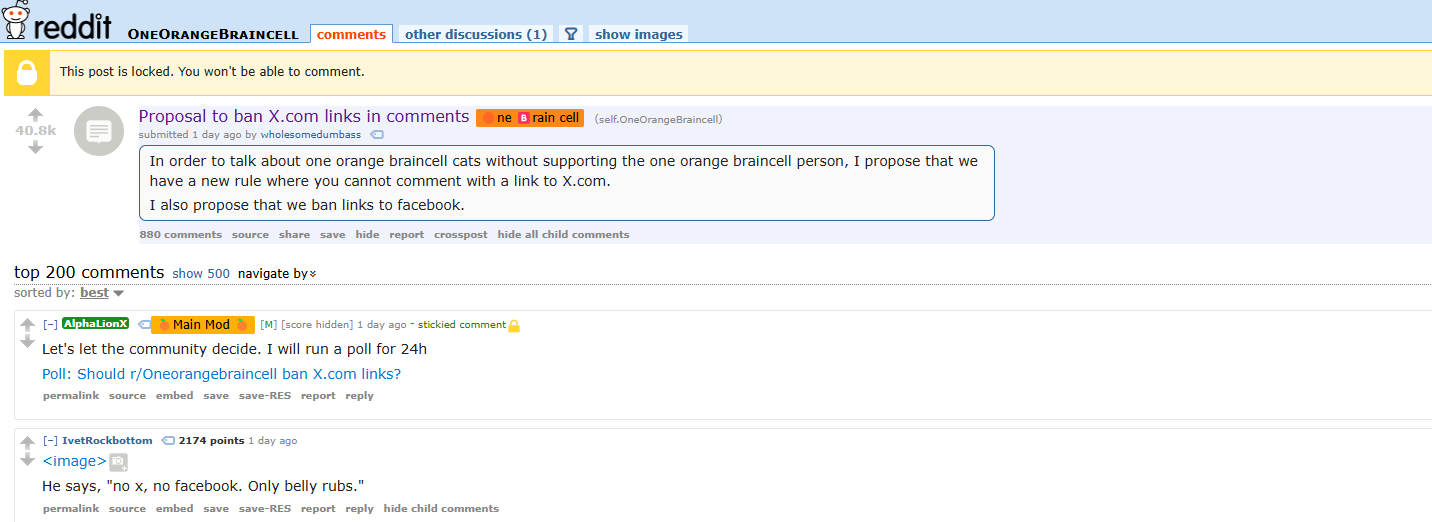
Task: Click the crosspost link under the post
Action: (461, 234)
